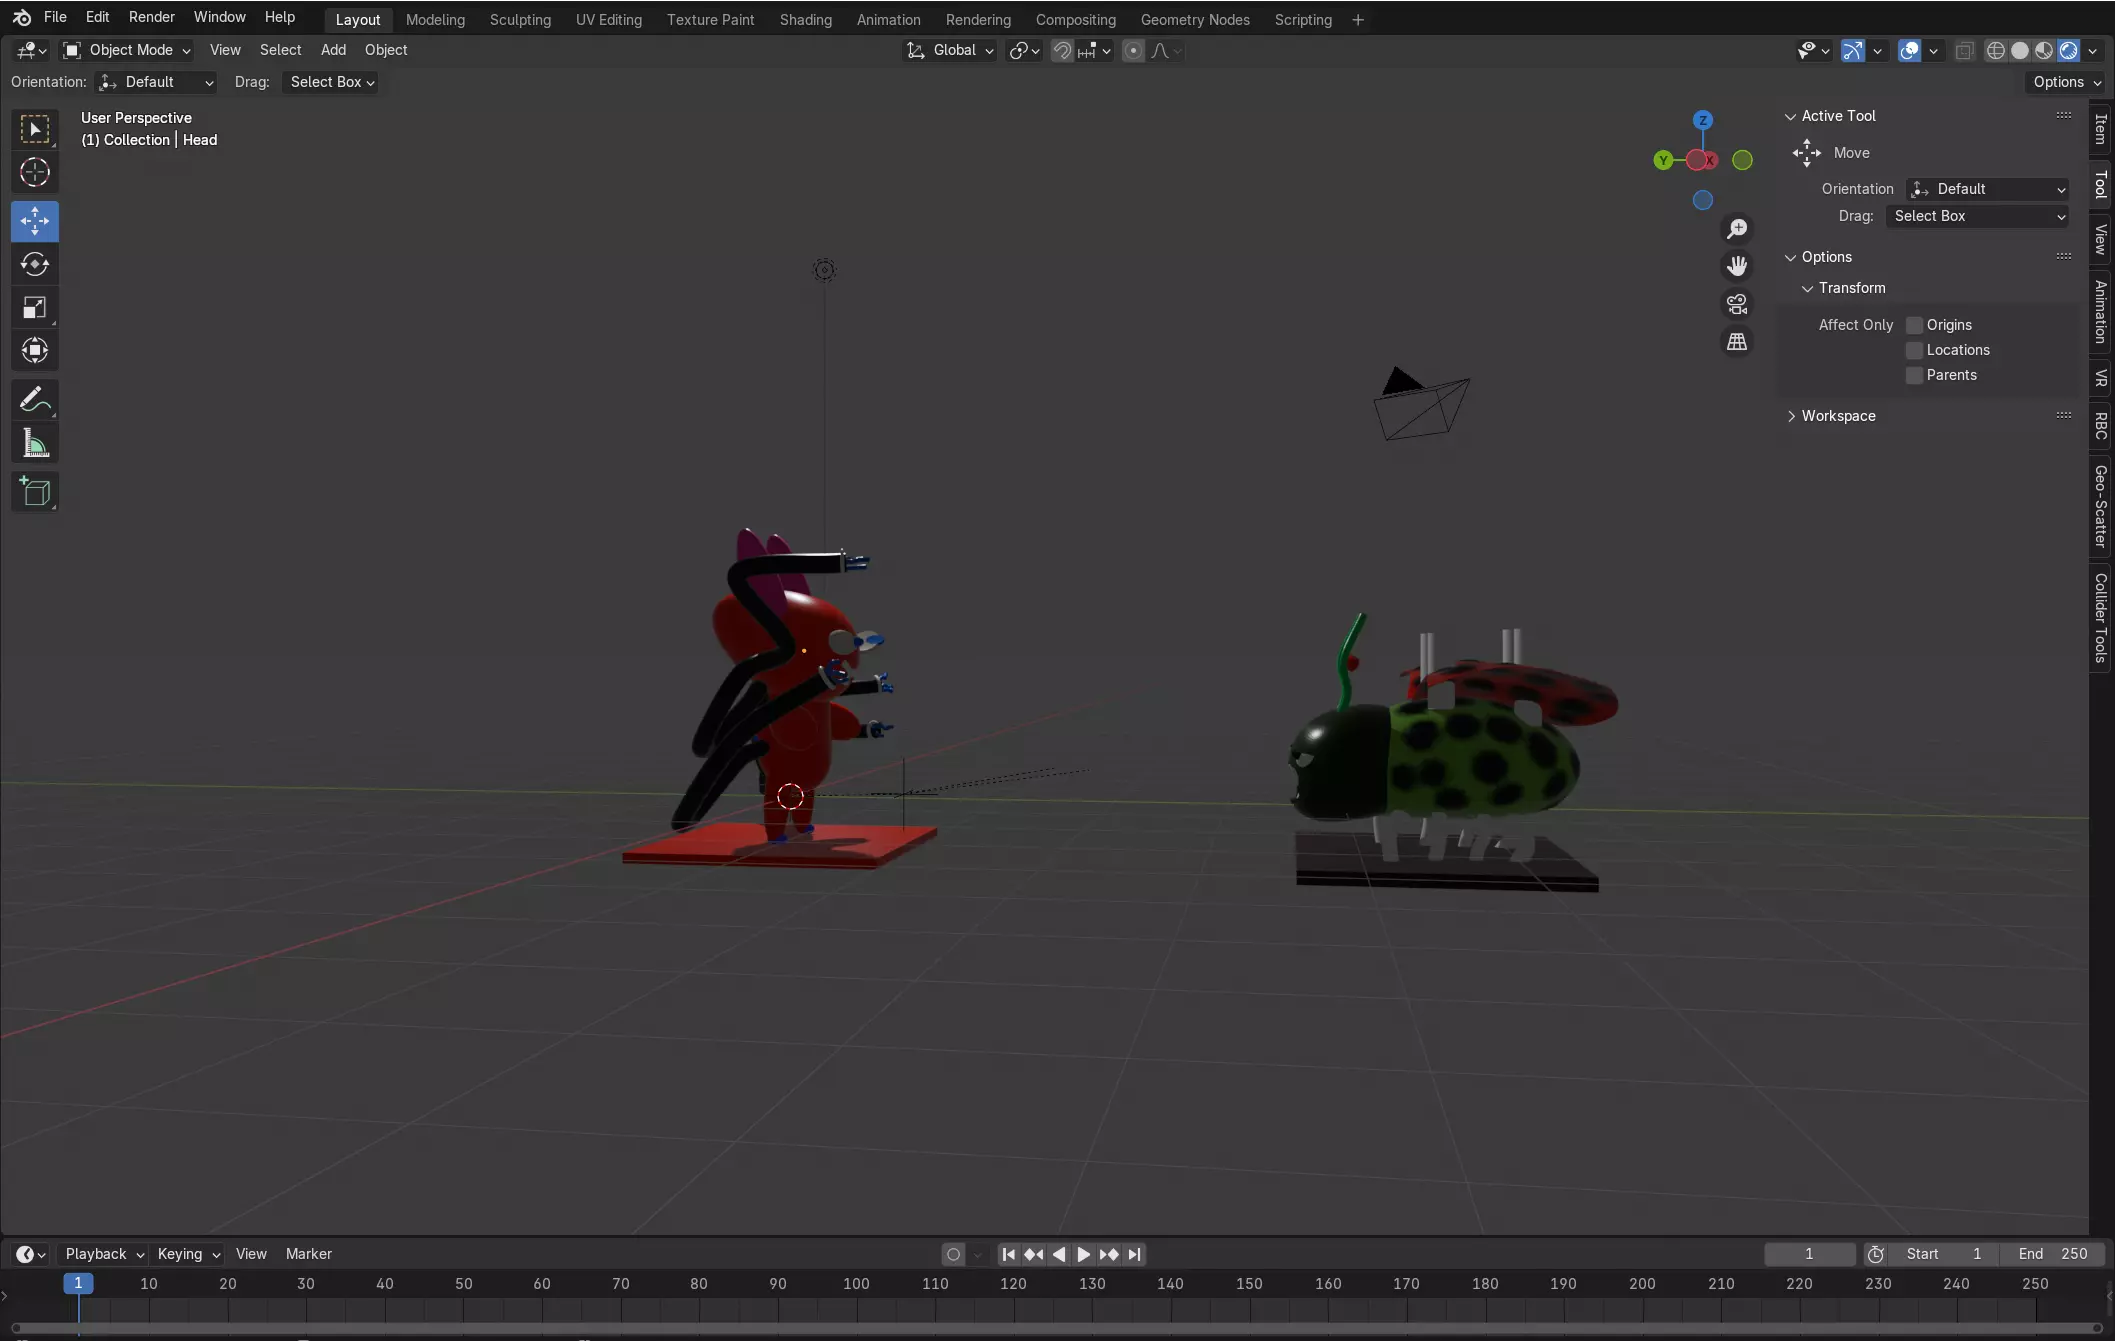Open the Add menu in viewport header
The height and width of the screenshot is (1341, 2115).
point(333,50)
